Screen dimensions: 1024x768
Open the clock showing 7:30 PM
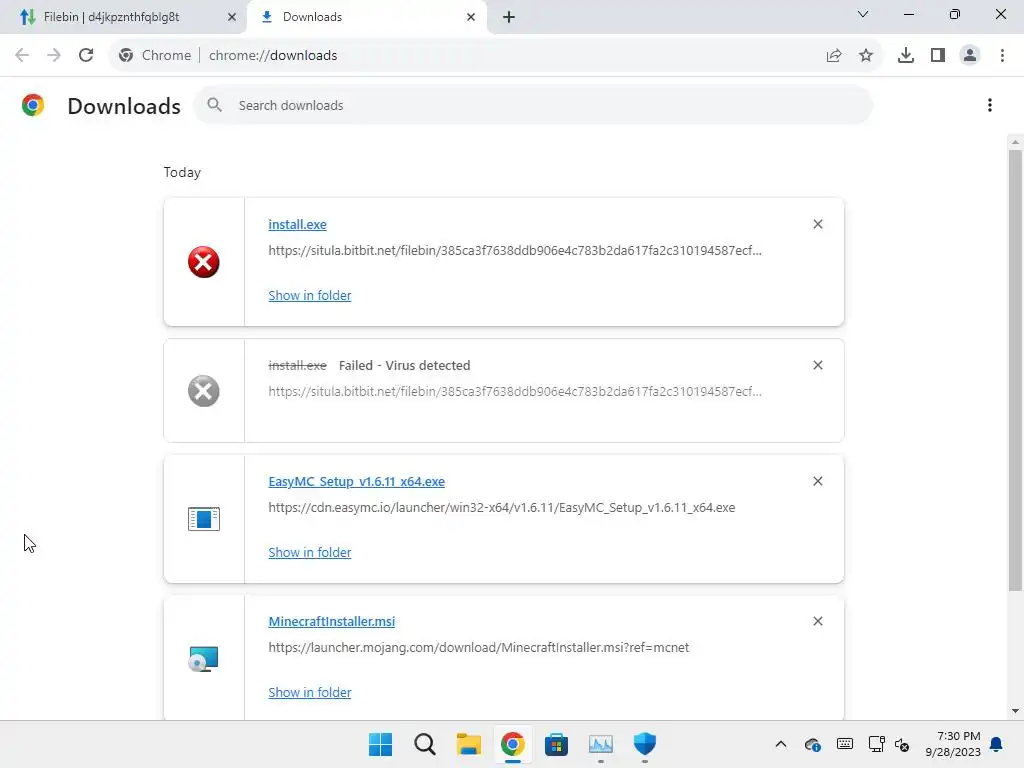tap(953, 744)
